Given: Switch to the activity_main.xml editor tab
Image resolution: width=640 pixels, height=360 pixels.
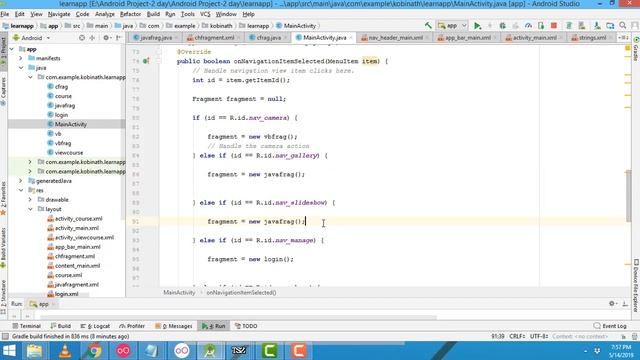Looking at the screenshot, I should [x=534, y=38].
